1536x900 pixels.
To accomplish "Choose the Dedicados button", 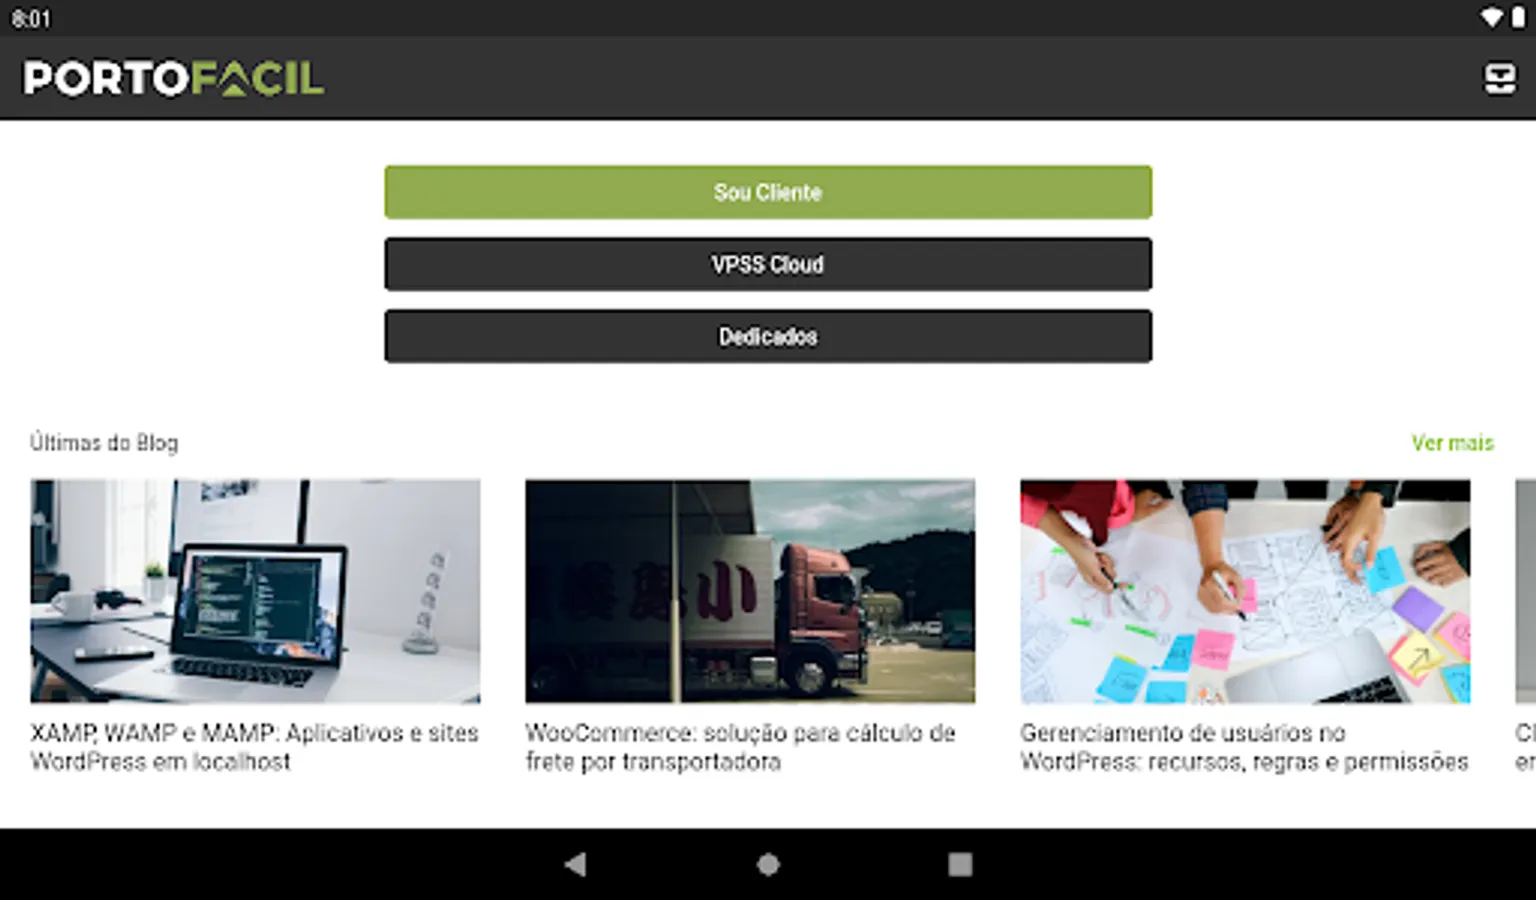I will 768,336.
